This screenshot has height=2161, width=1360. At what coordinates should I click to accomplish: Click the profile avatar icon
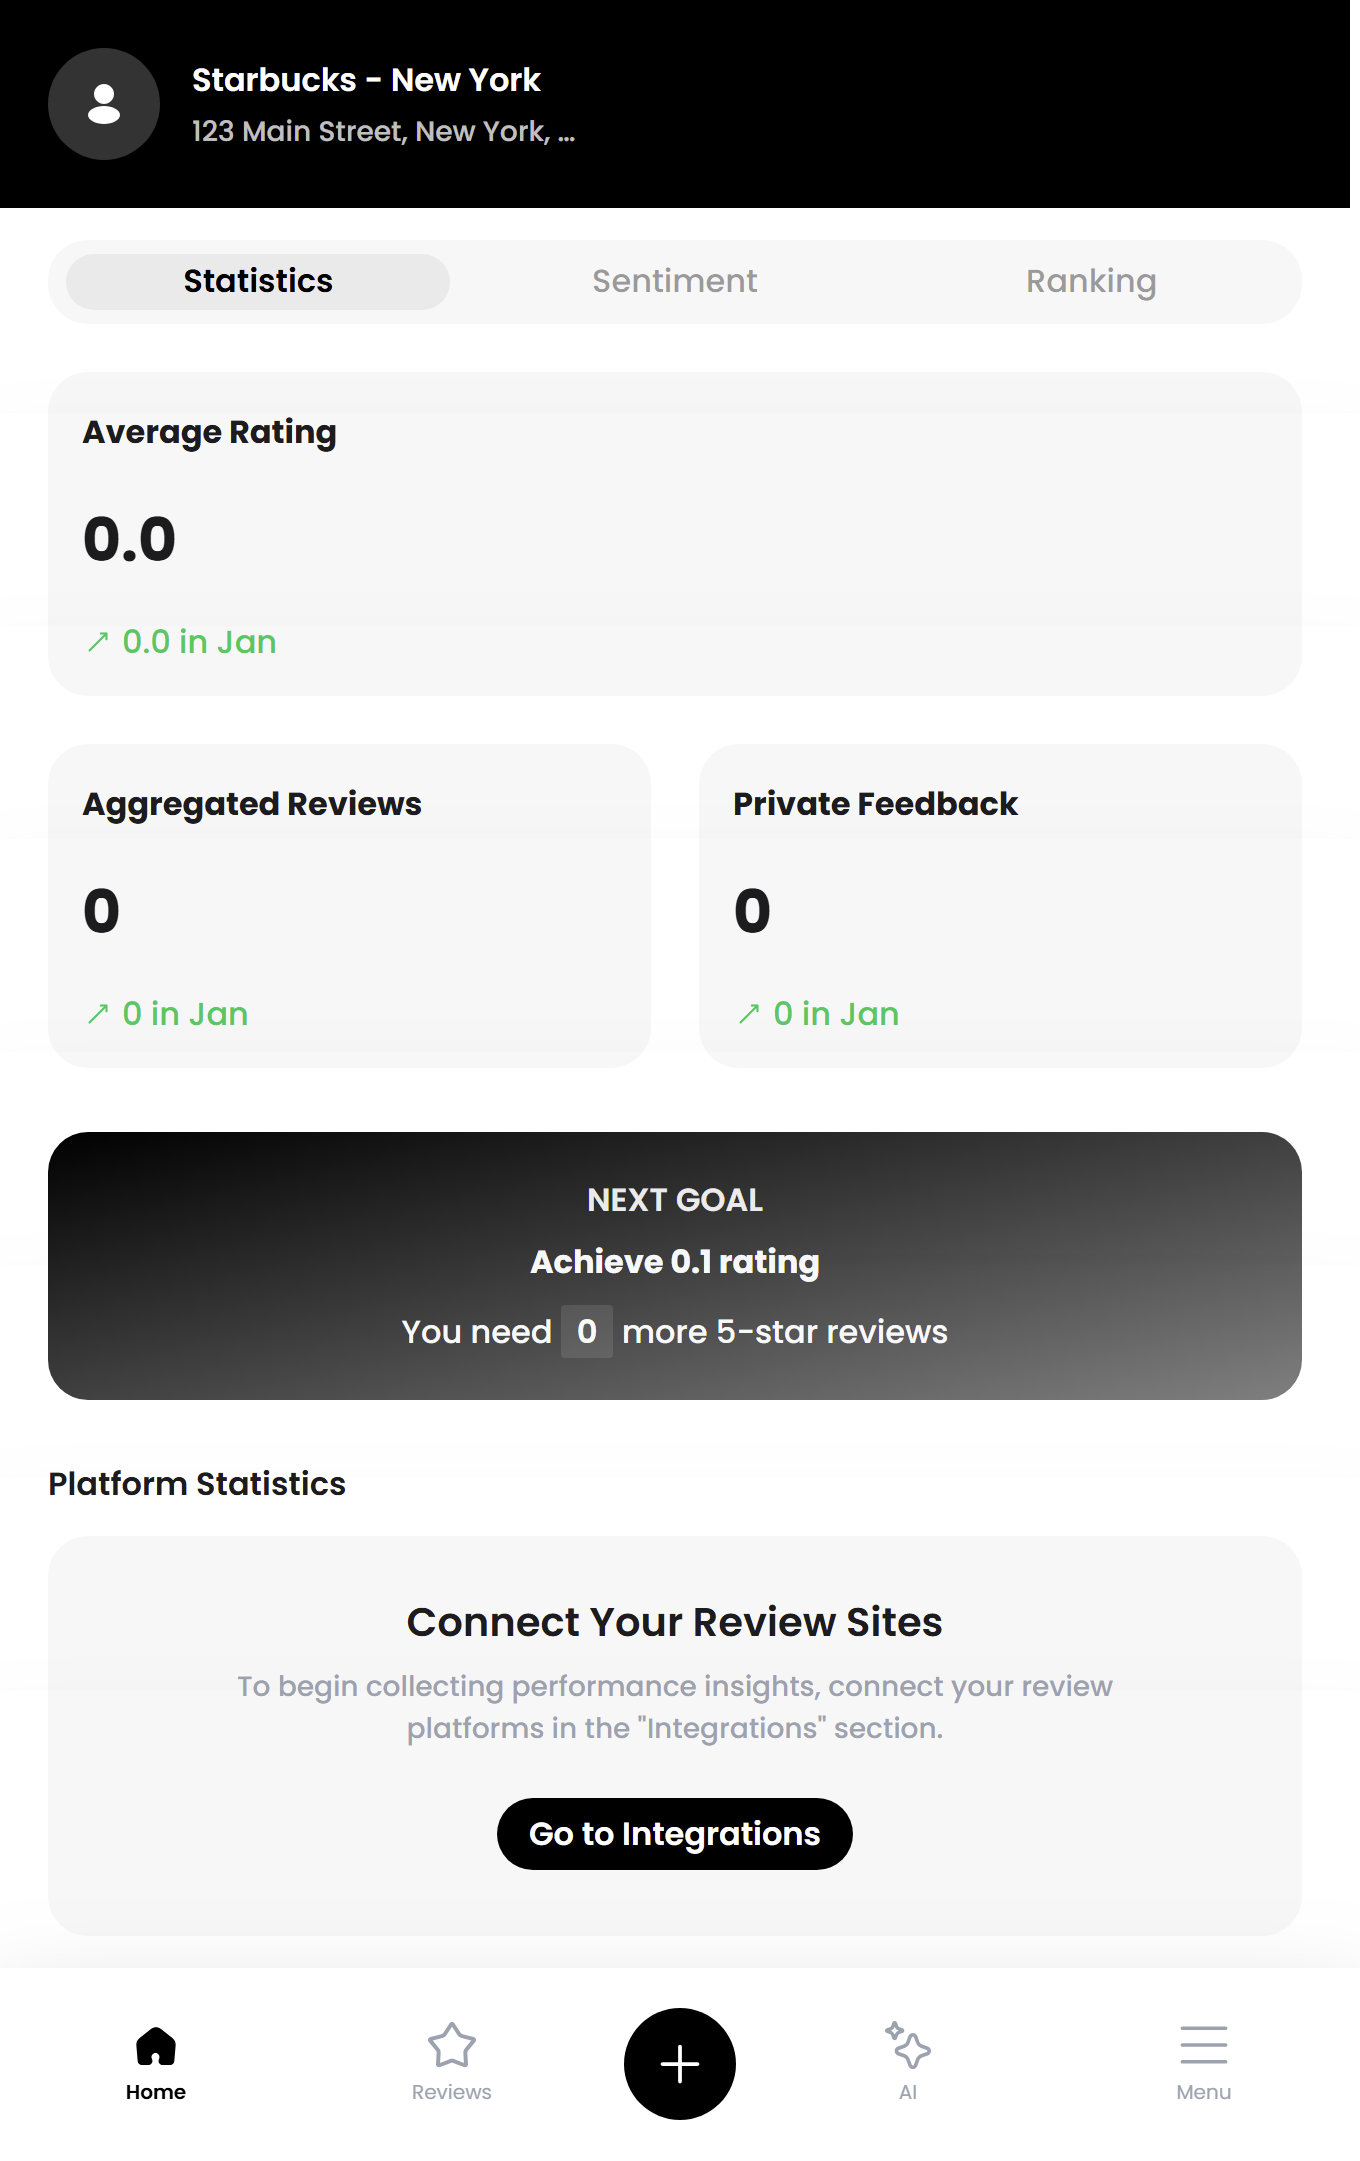click(x=104, y=104)
